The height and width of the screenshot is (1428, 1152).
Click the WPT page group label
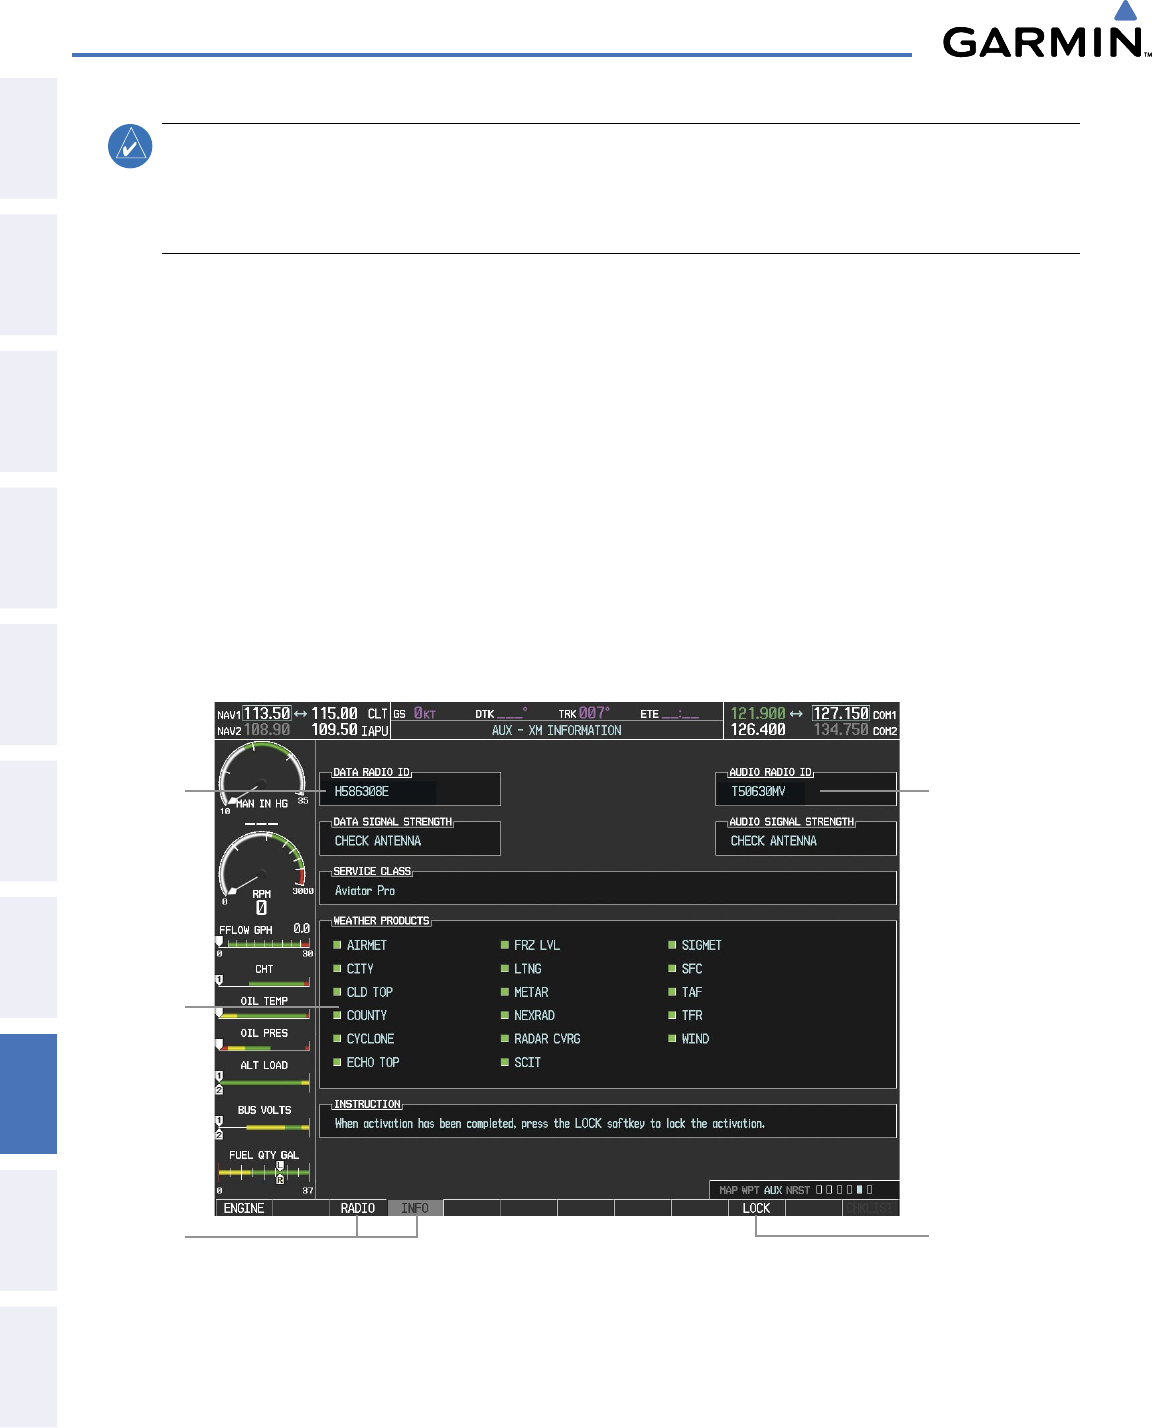tap(751, 1190)
